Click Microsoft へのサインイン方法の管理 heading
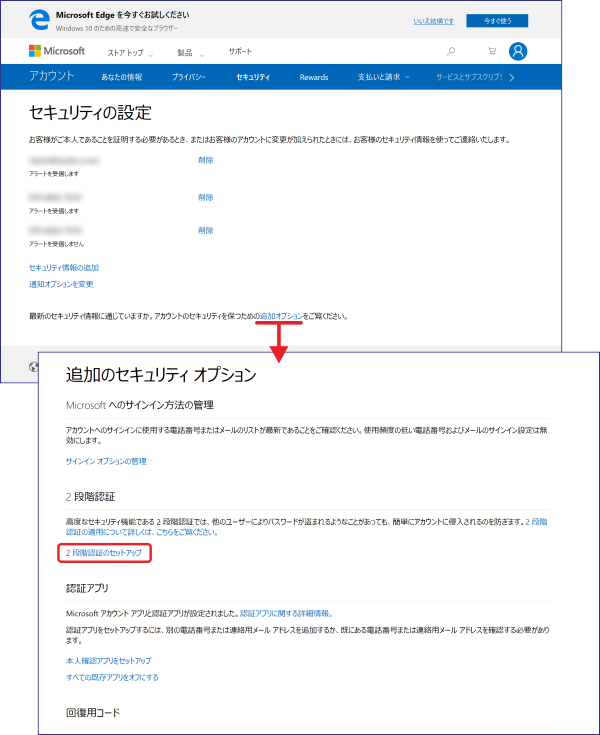600x735 pixels. 140,405
